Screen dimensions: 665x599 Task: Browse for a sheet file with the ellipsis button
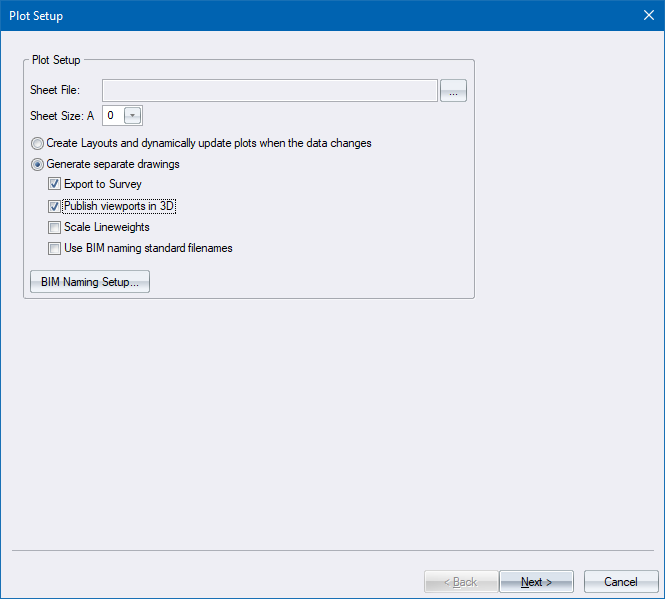click(x=453, y=91)
